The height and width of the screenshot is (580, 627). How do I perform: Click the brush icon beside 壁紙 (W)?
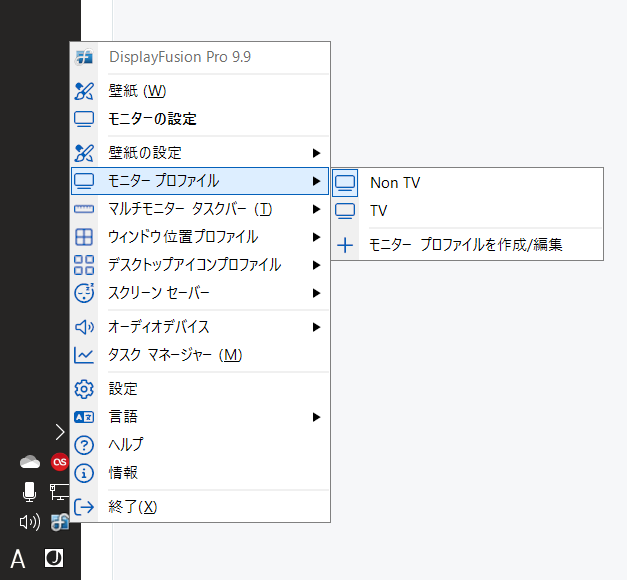click(84, 91)
